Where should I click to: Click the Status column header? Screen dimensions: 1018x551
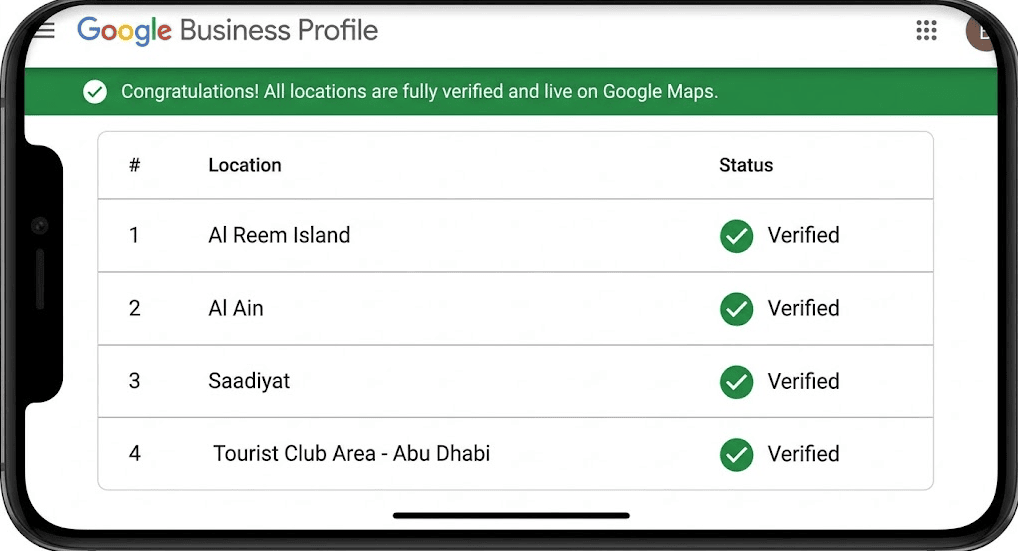(746, 165)
